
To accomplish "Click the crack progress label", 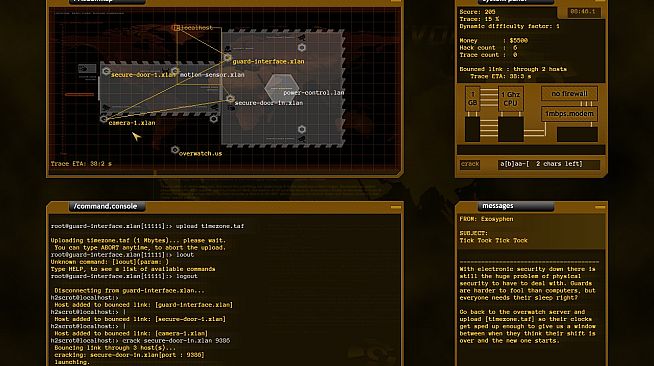I will click(x=470, y=164).
